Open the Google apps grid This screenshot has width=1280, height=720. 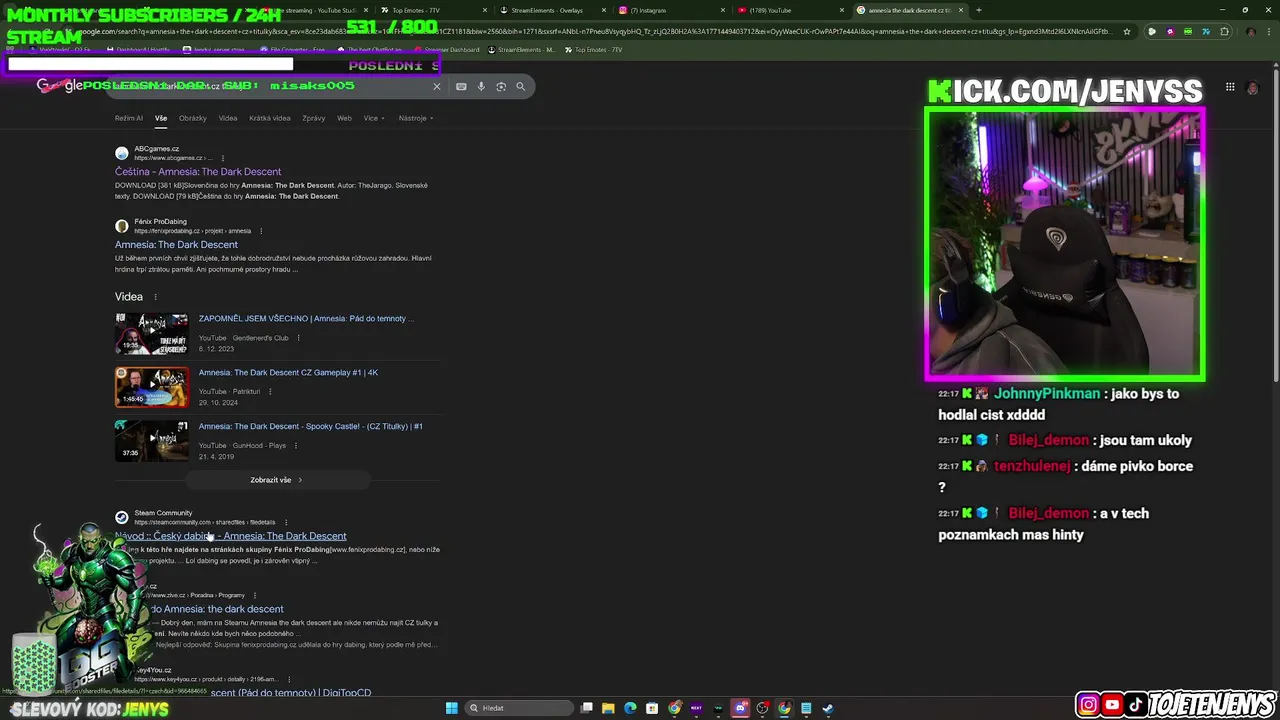click(1230, 87)
